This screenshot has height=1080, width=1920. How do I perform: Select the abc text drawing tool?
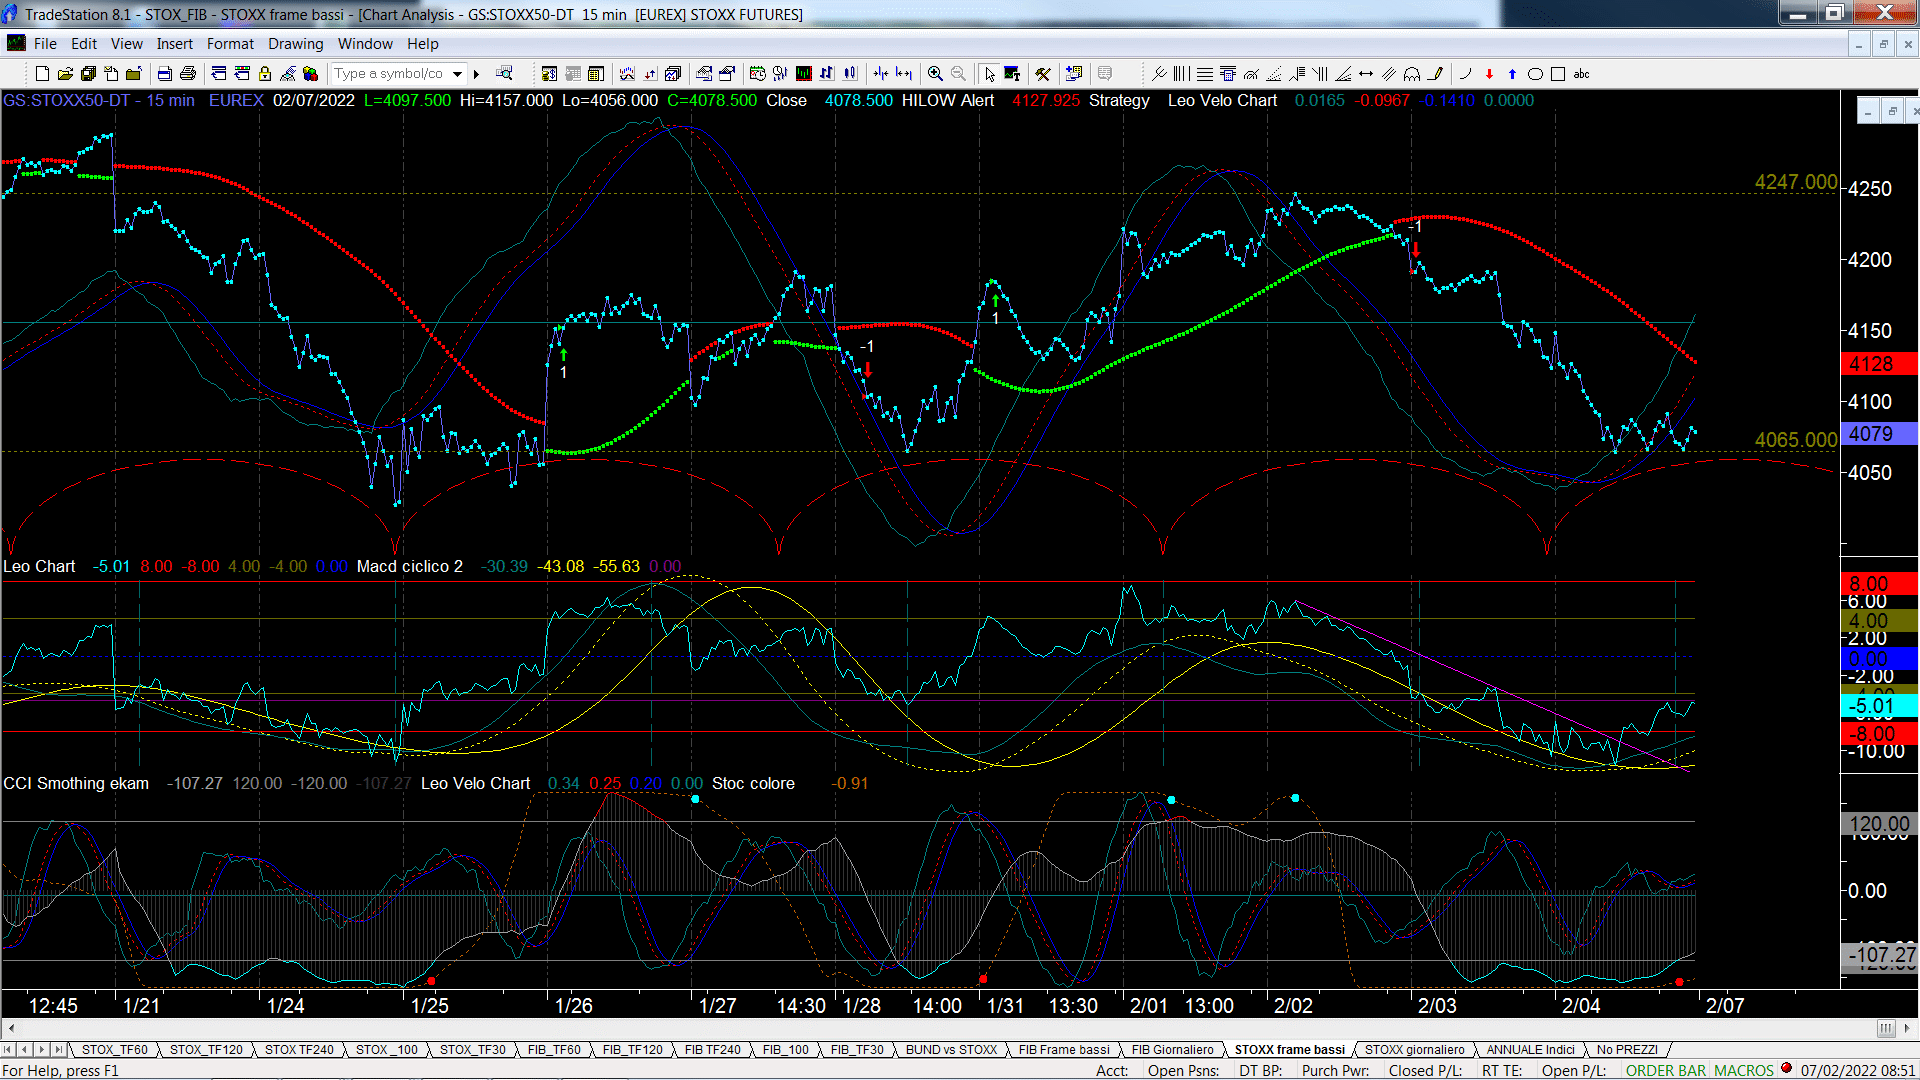pyautogui.click(x=1581, y=74)
